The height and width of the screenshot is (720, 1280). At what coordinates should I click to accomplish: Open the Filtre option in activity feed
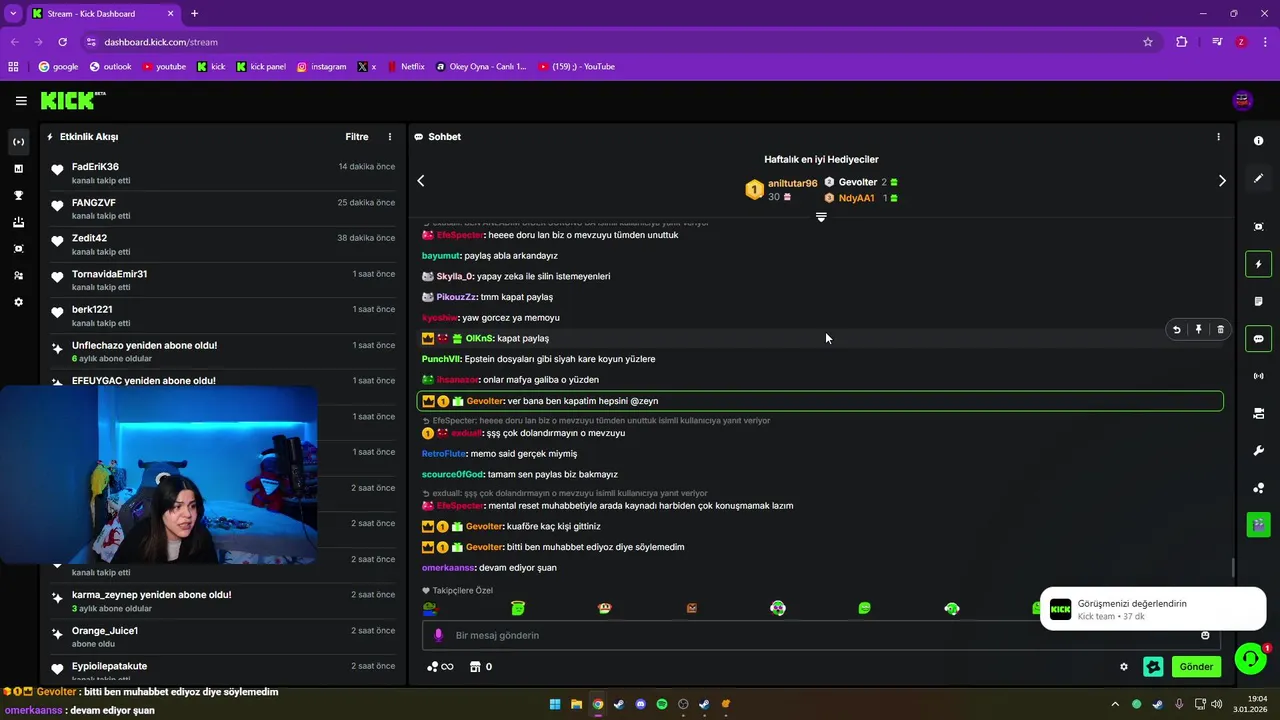point(357,137)
